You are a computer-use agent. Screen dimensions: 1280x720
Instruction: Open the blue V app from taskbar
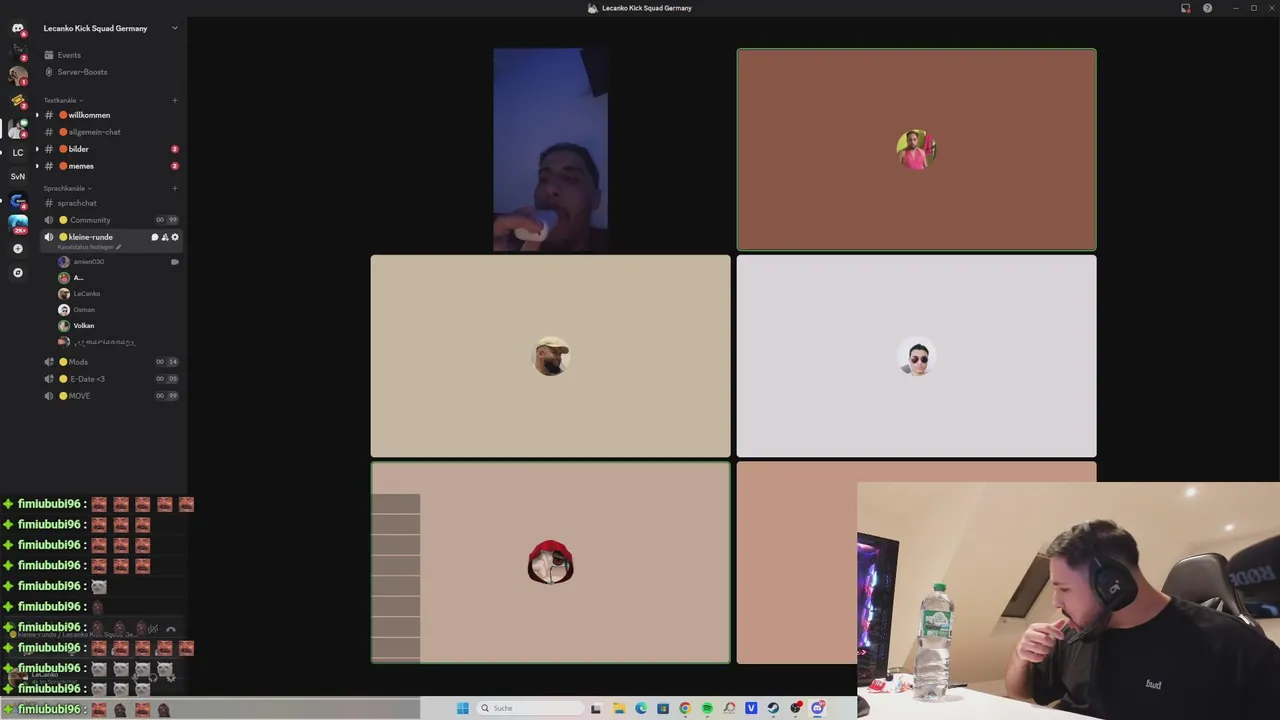tap(751, 708)
